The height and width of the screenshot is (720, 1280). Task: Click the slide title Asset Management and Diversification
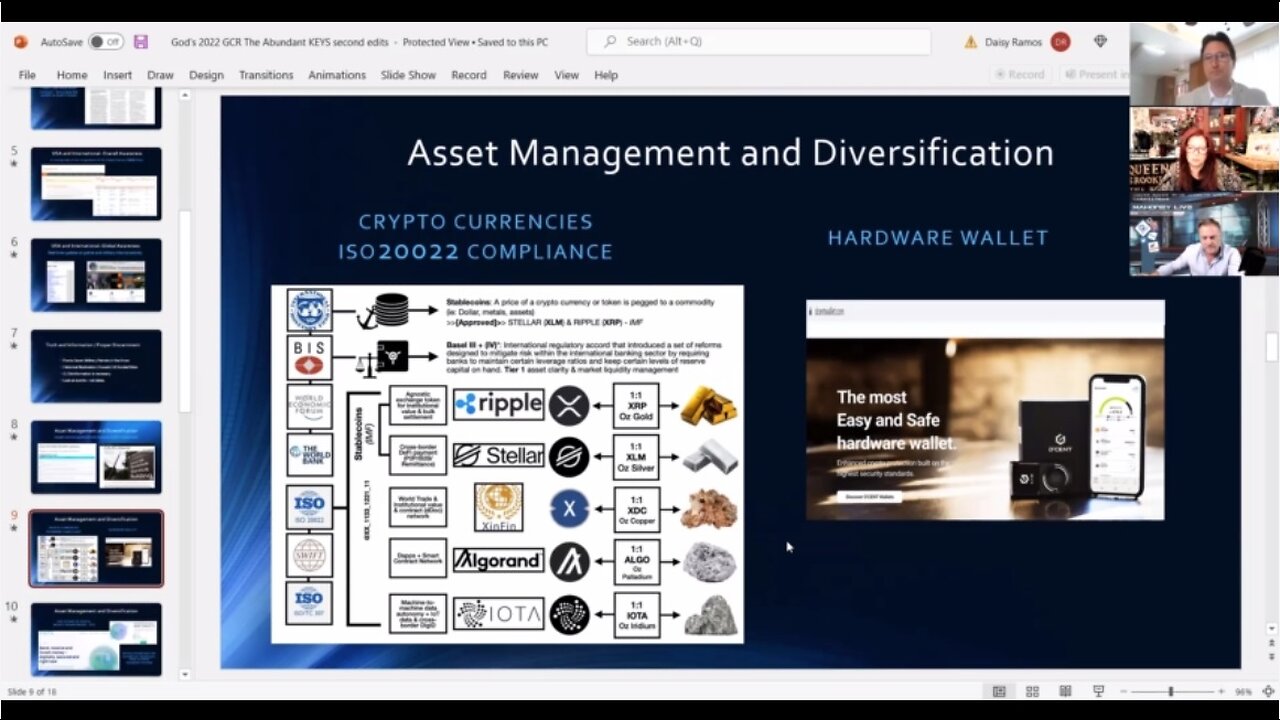730,153
